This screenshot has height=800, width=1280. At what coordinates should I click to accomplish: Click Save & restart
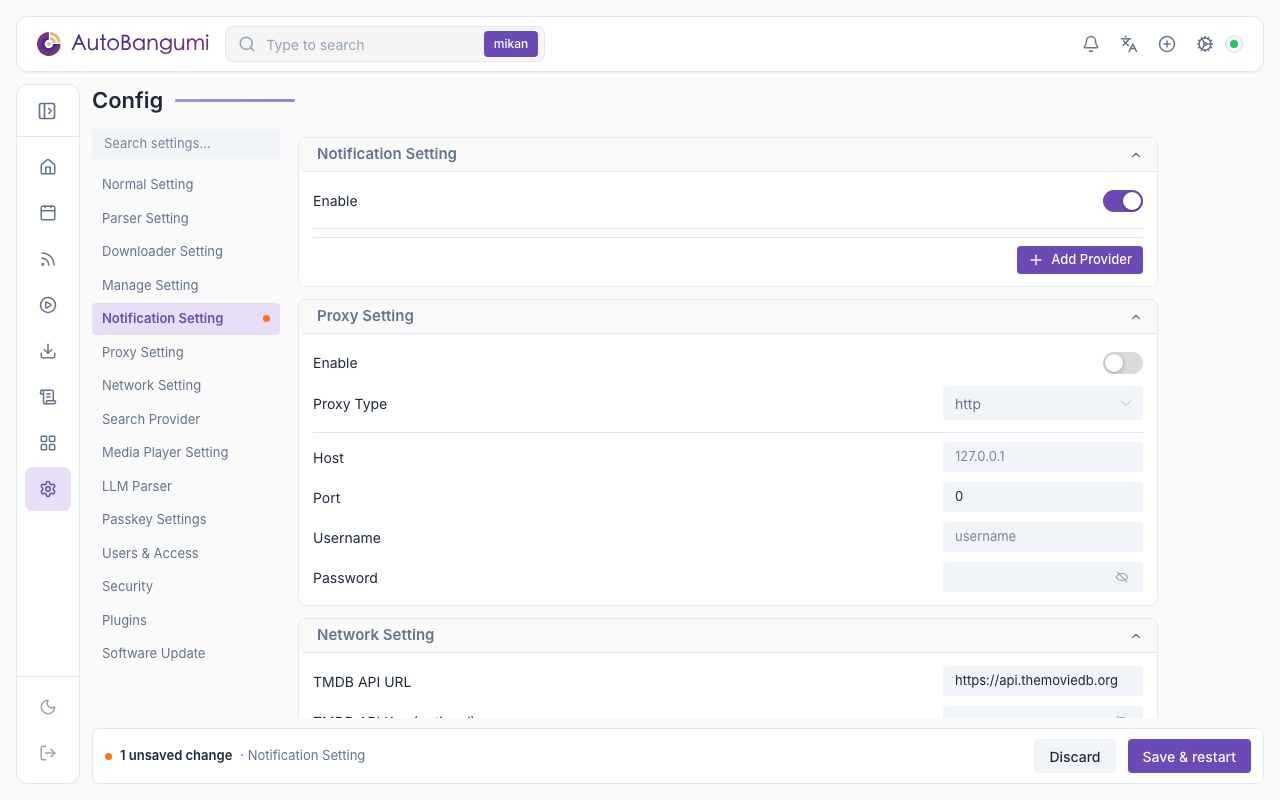[1189, 756]
